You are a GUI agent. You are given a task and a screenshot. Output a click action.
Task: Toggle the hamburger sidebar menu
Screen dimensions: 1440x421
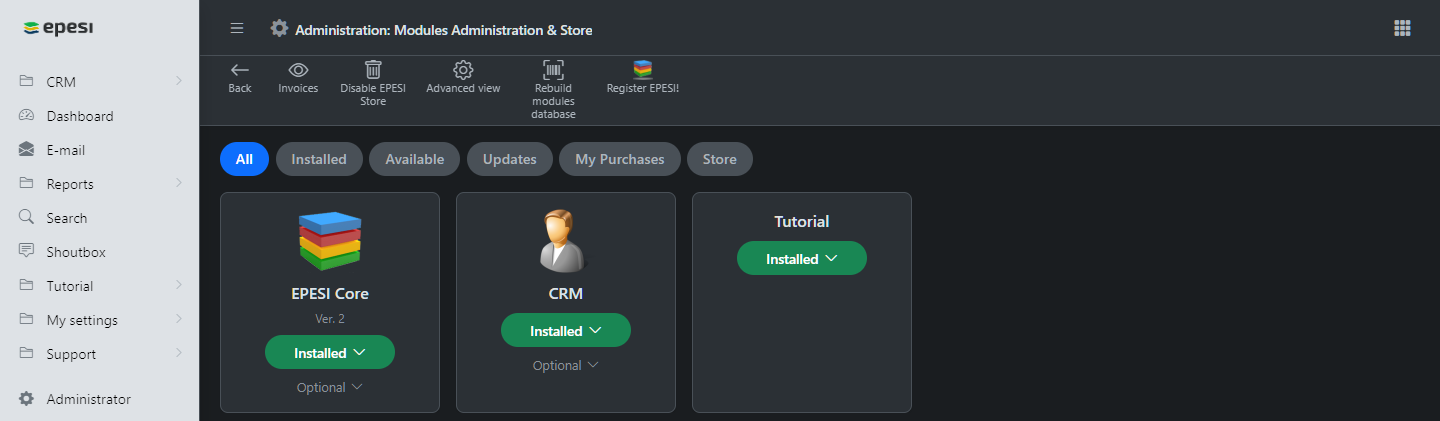tap(237, 28)
